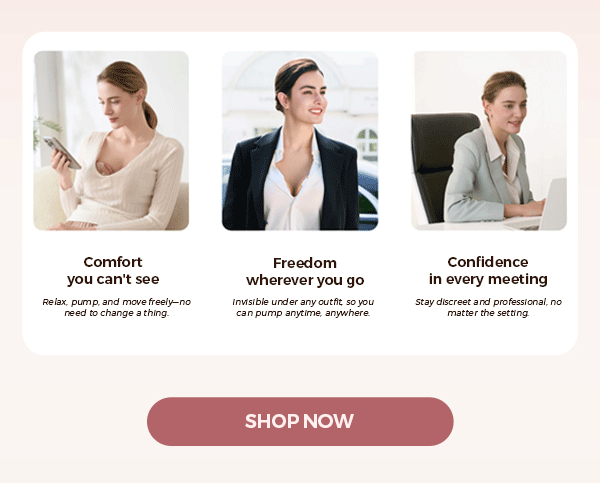This screenshot has width=600, height=483.
Task: Click the green plant beside the sofa
Action: [x=44, y=132]
